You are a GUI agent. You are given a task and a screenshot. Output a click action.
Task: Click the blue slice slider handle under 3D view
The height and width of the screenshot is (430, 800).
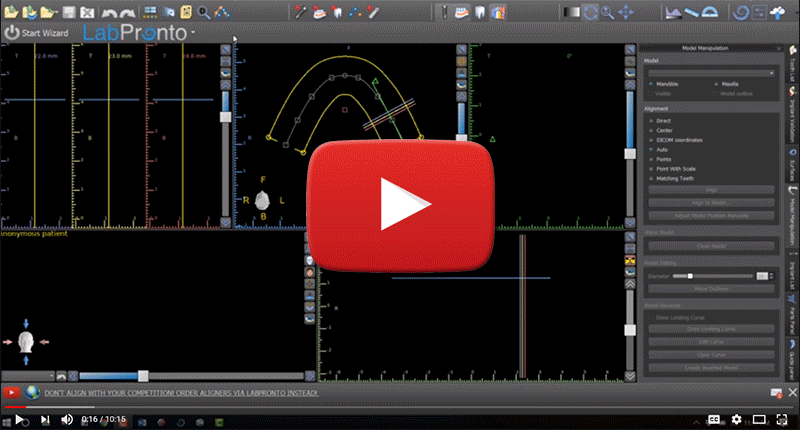click(x=143, y=376)
